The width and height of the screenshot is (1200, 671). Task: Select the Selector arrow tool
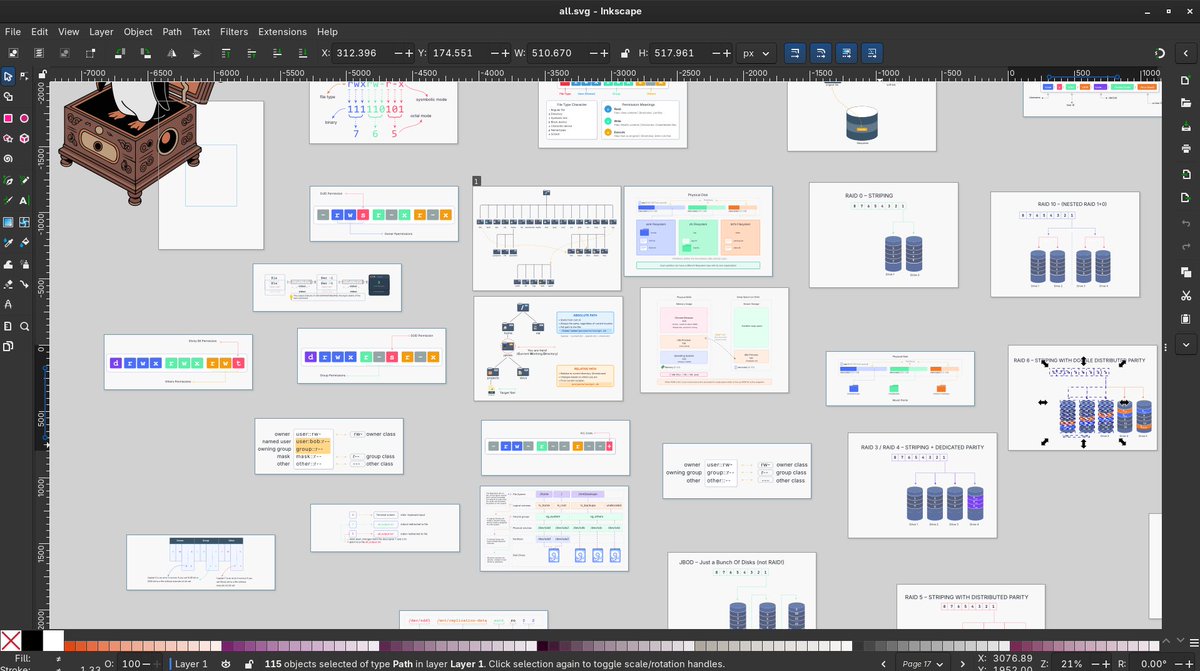click(x=8, y=76)
